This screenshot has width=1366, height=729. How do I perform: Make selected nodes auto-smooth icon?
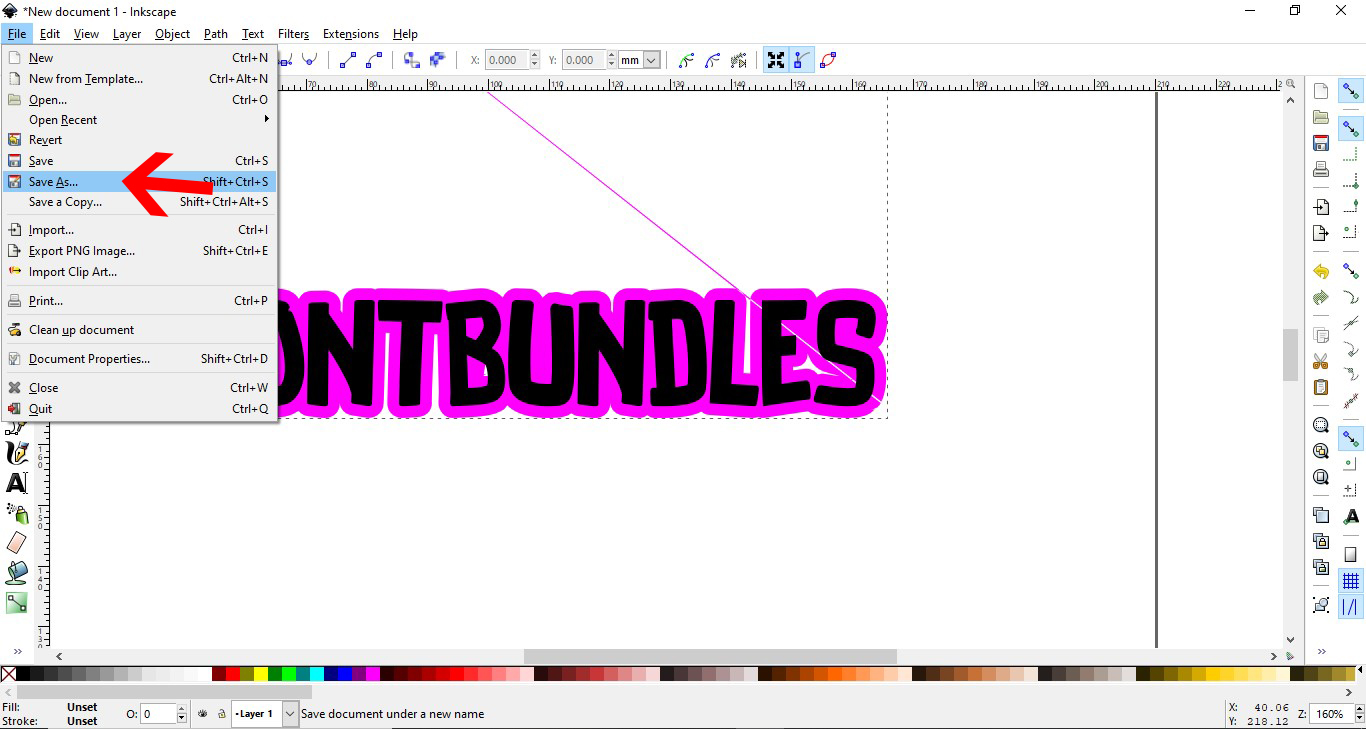coord(310,60)
